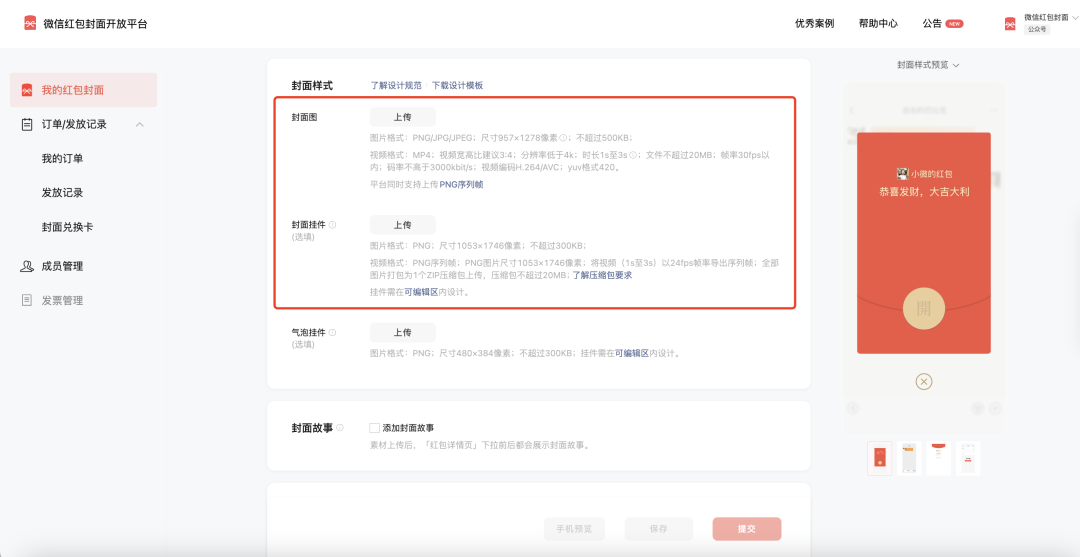This screenshot has width=1080, height=557.
Task: Select the fourth preview thumbnail
Action: tap(968, 459)
